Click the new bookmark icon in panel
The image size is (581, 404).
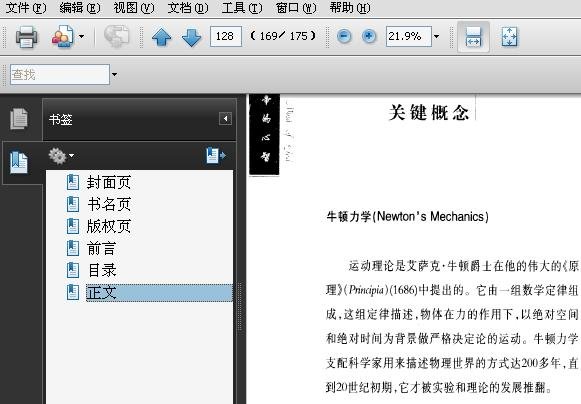click(216, 156)
